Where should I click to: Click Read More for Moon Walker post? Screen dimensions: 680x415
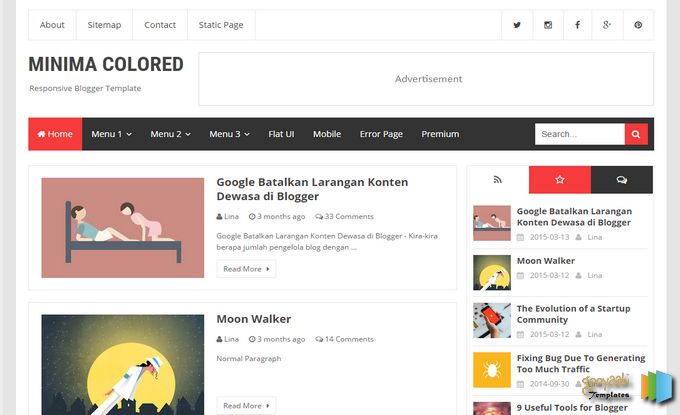point(246,405)
